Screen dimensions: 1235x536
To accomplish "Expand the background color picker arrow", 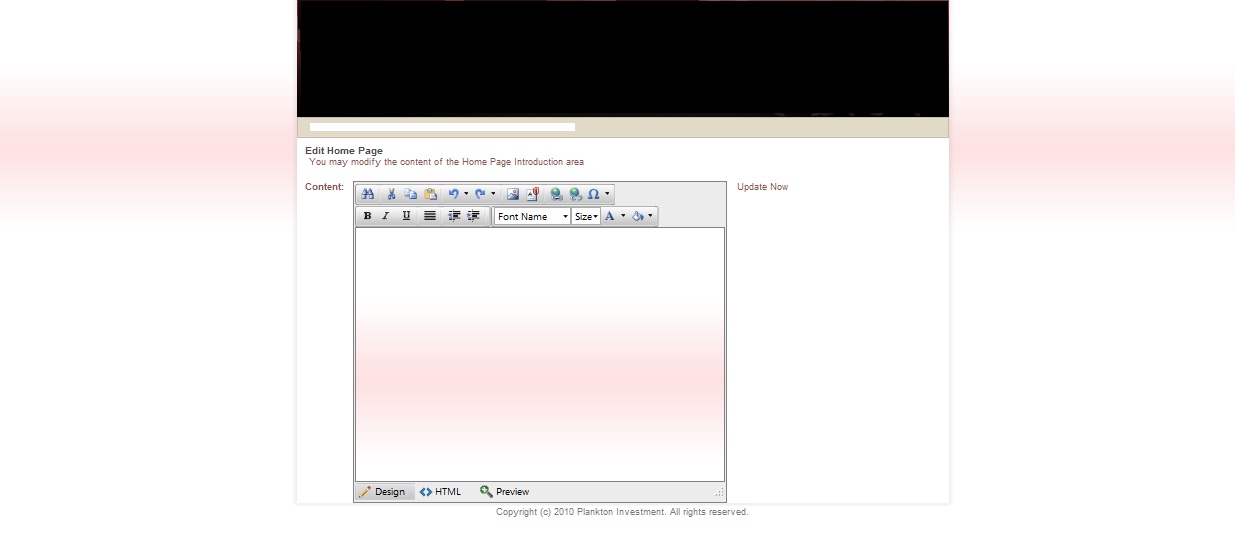I will (x=651, y=216).
